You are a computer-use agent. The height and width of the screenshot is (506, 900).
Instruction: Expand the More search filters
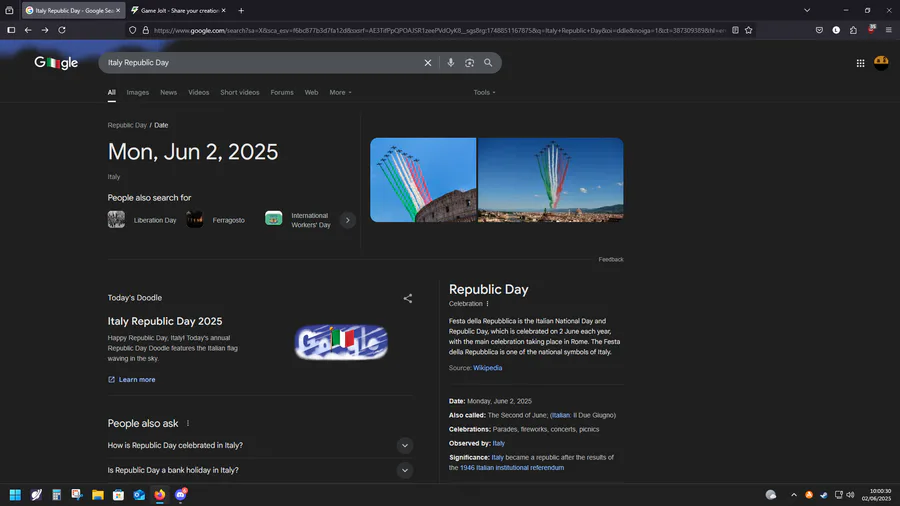(x=340, y=92)
